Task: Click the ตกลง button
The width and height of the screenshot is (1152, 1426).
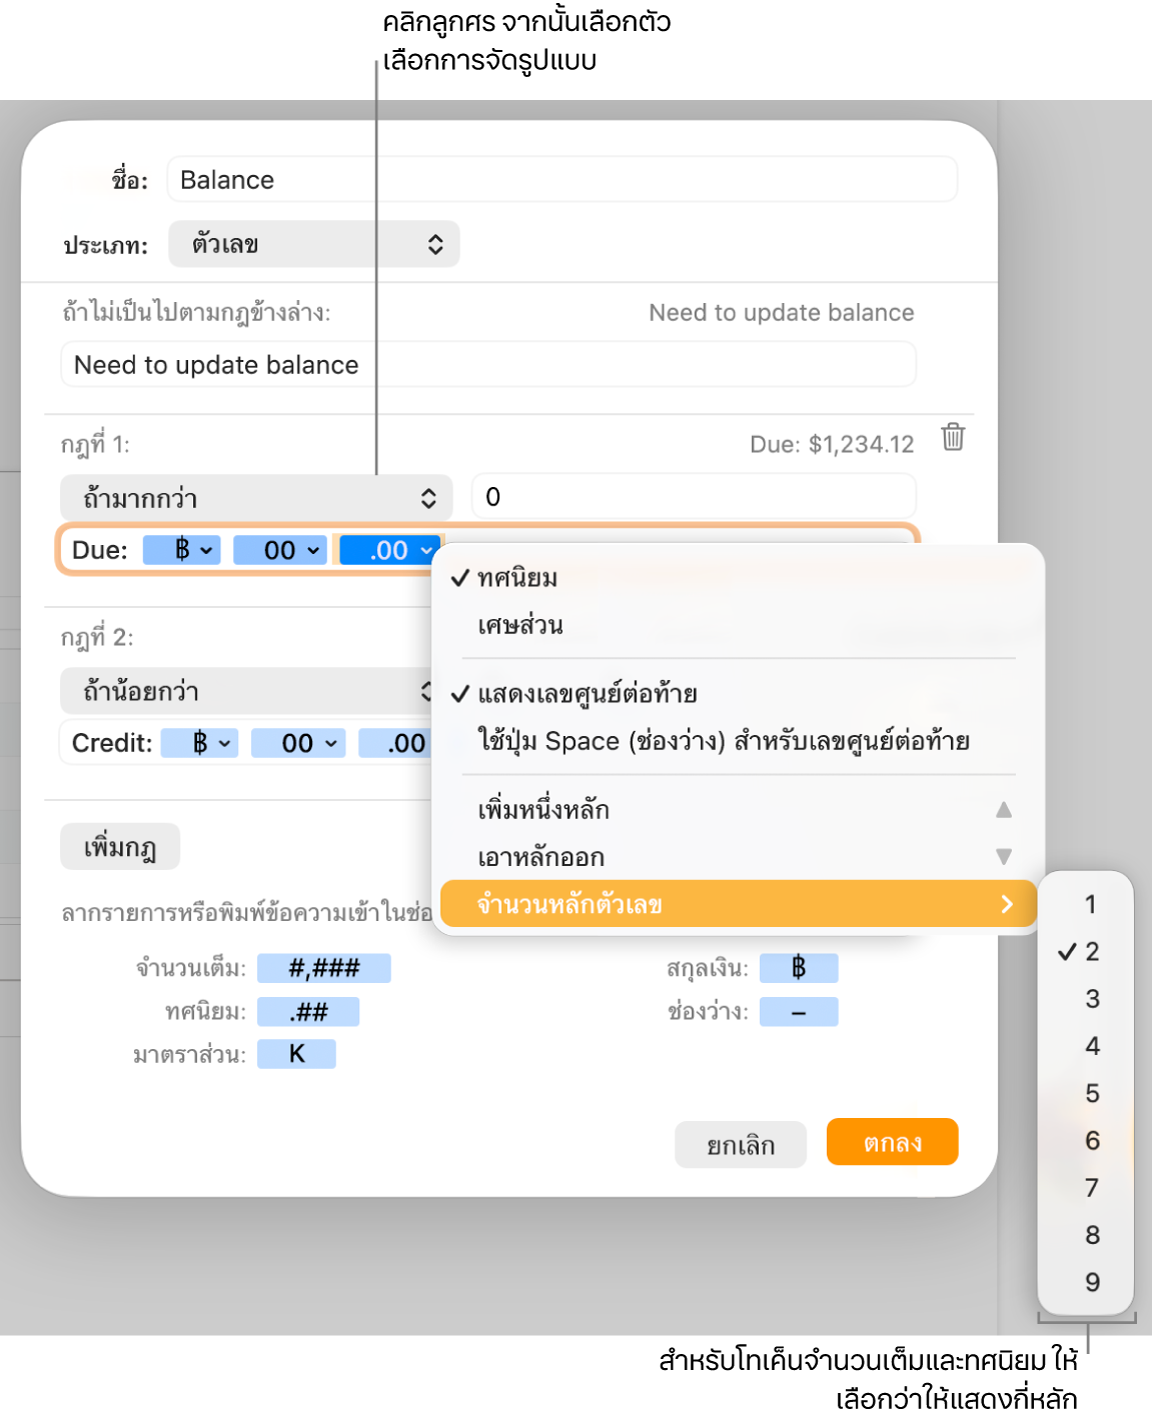Action: [892, 1142]
